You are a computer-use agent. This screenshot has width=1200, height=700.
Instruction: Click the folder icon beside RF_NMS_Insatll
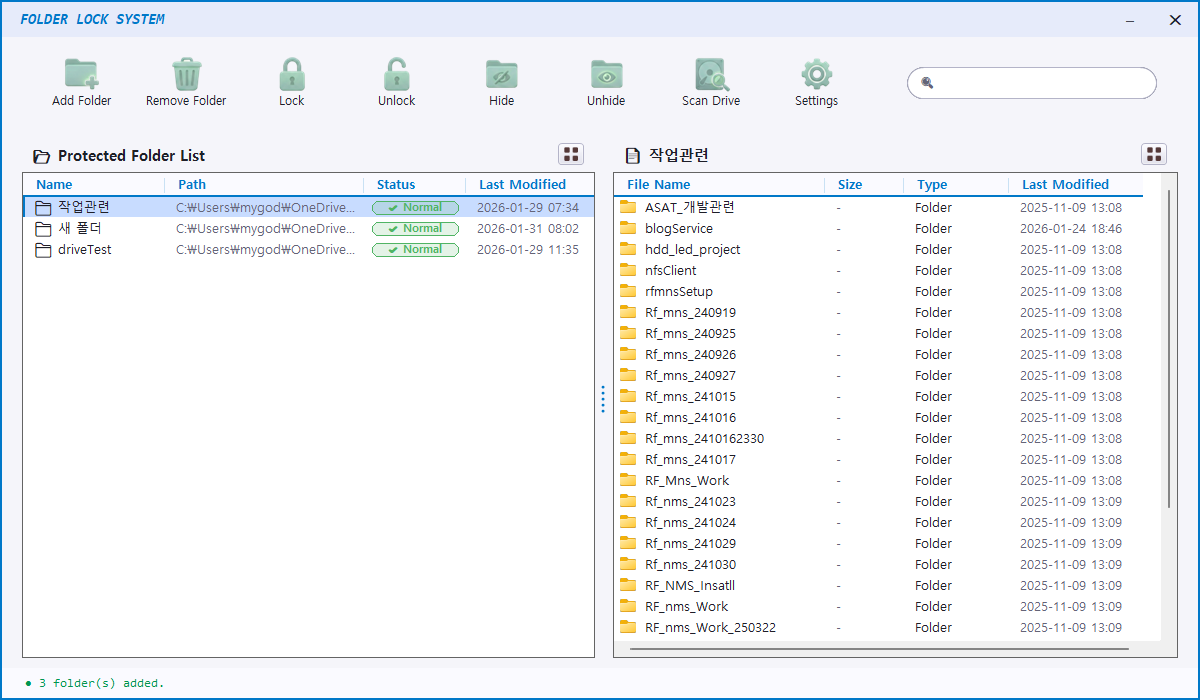pos(628,585)
